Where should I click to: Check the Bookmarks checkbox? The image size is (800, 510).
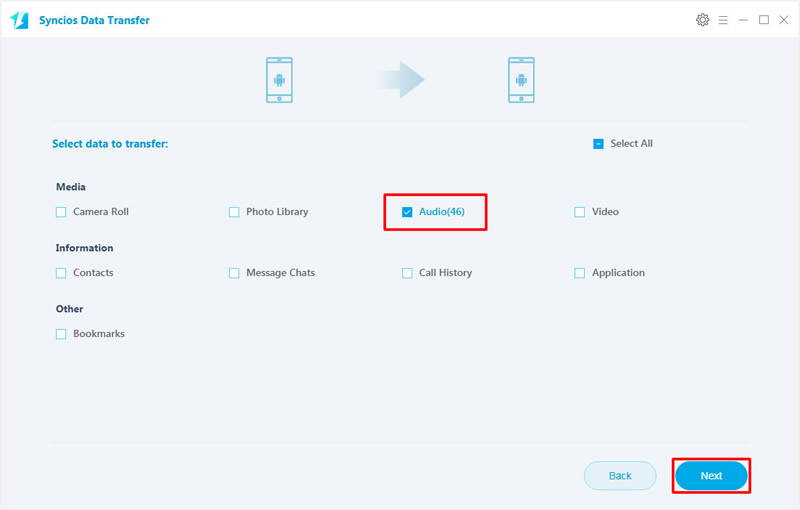61,334
